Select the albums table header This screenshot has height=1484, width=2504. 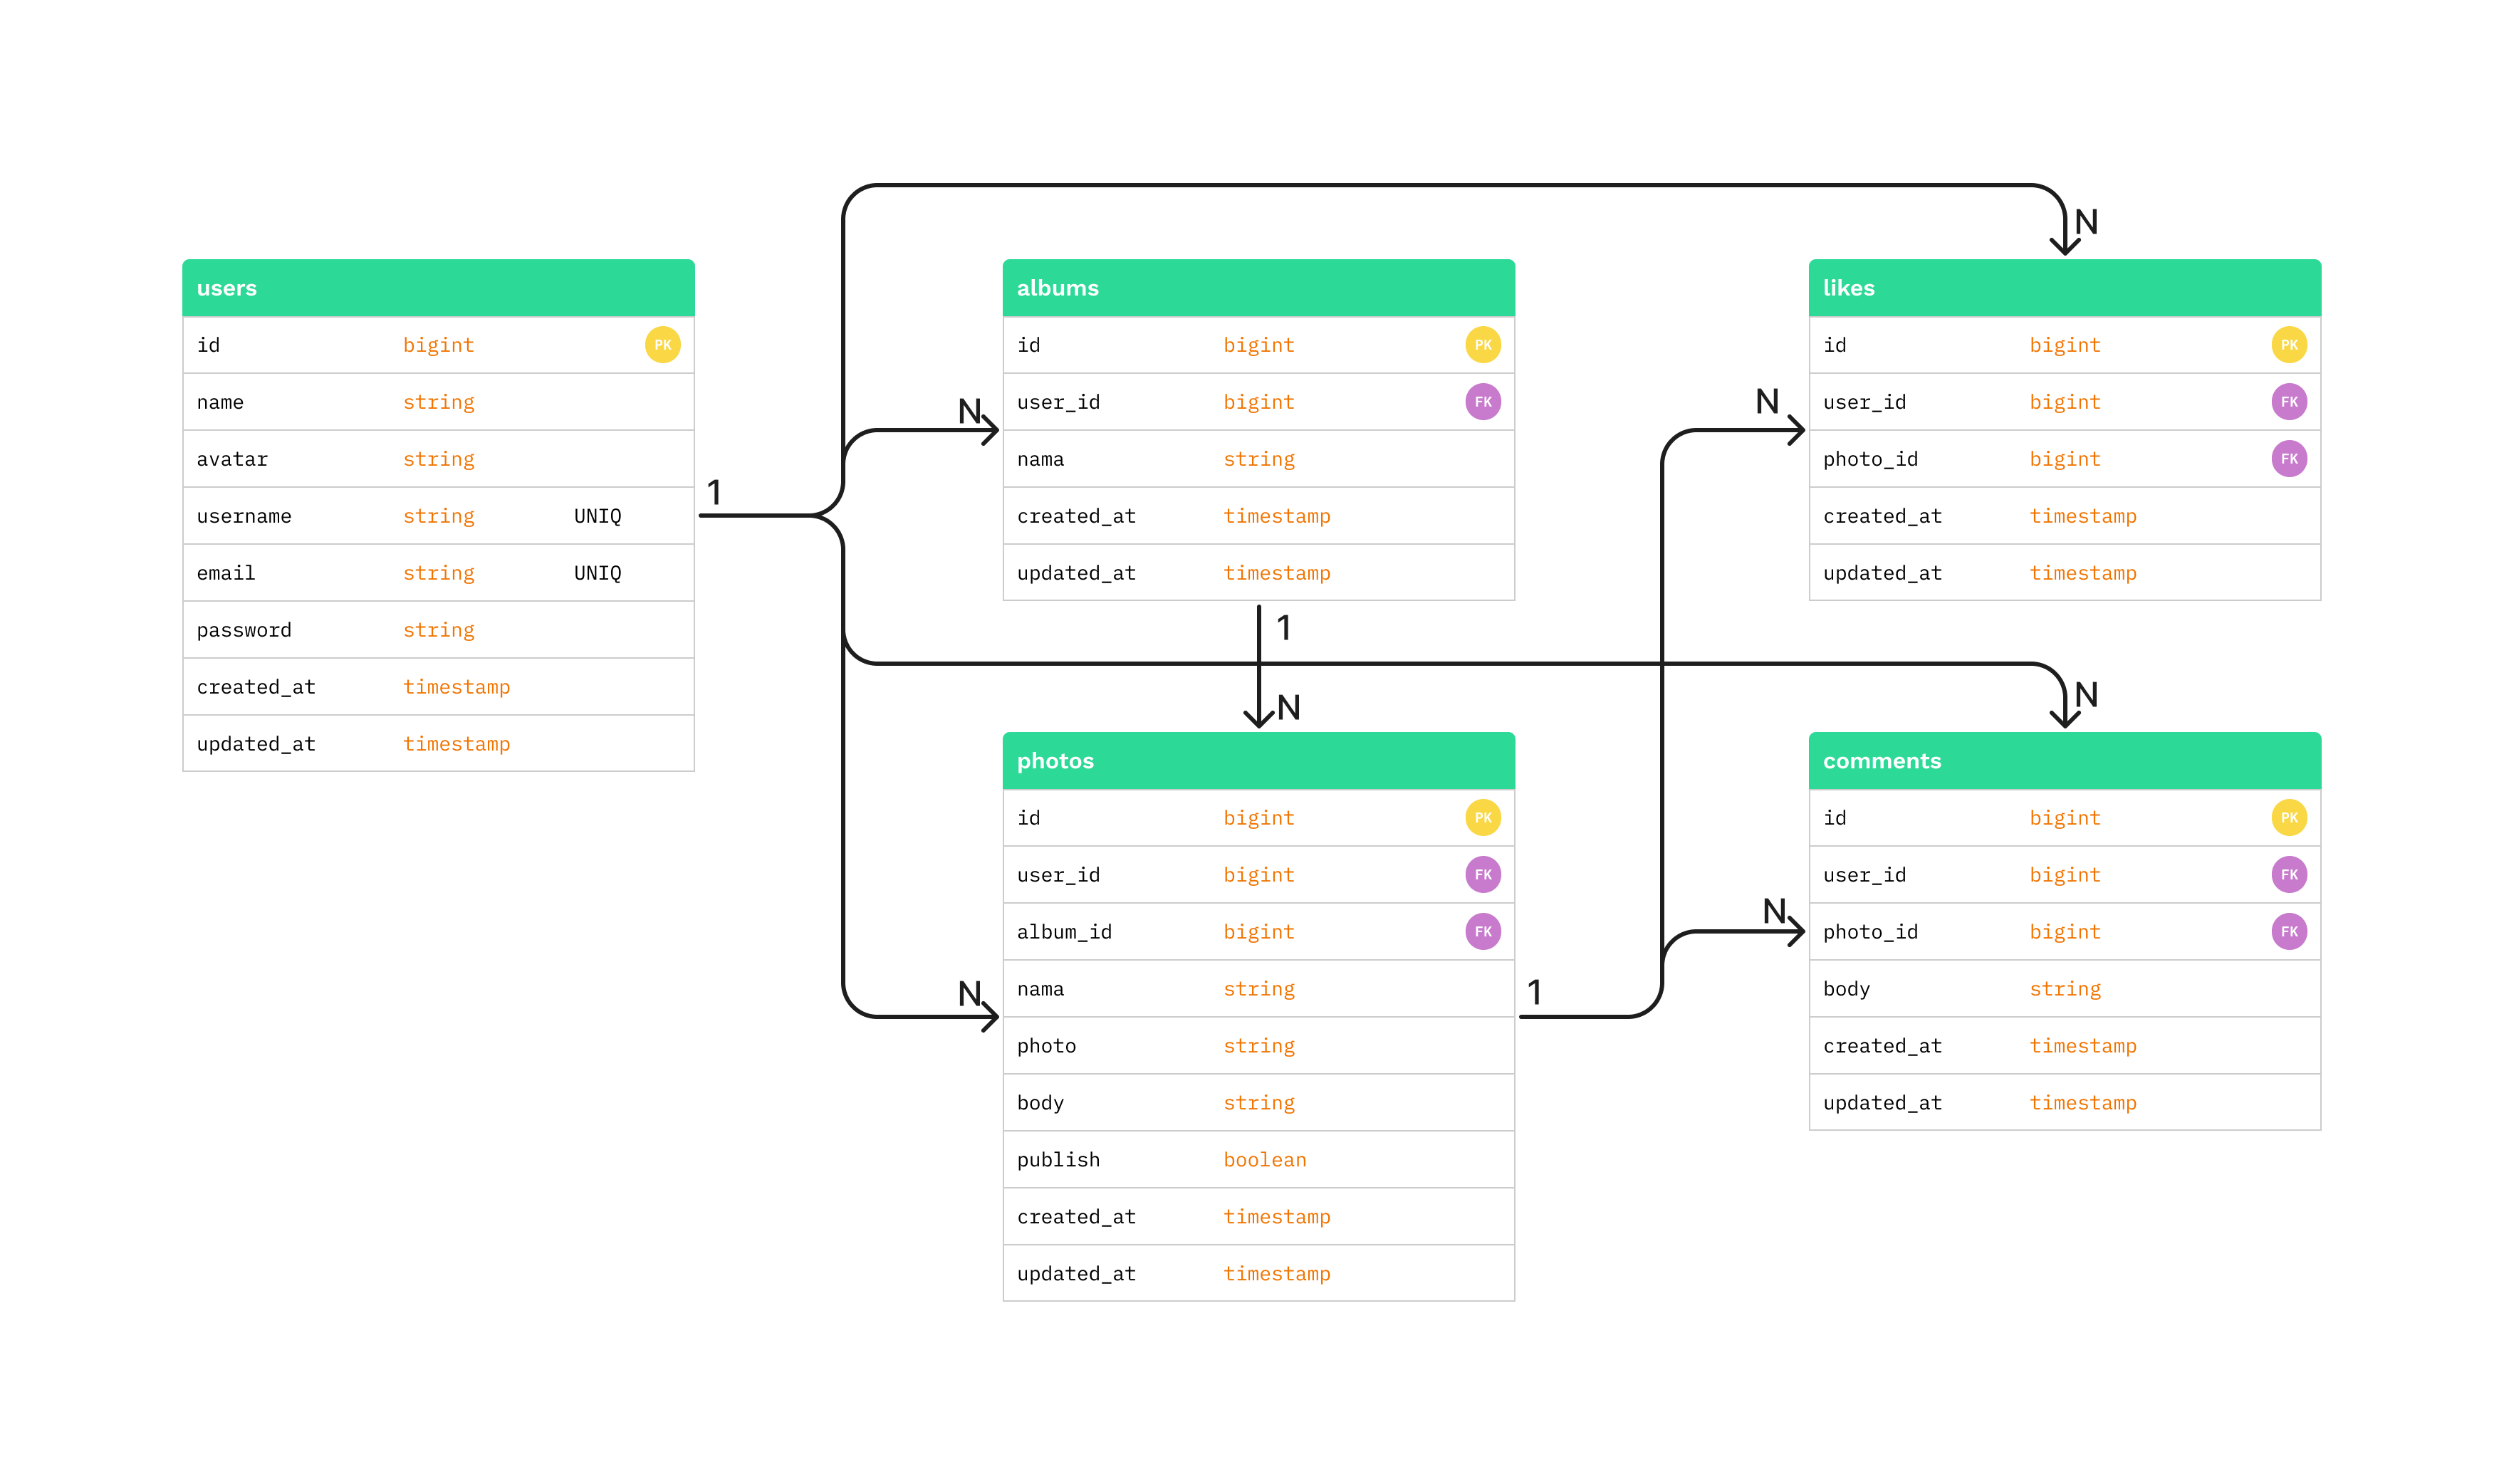pos(1258,288)
